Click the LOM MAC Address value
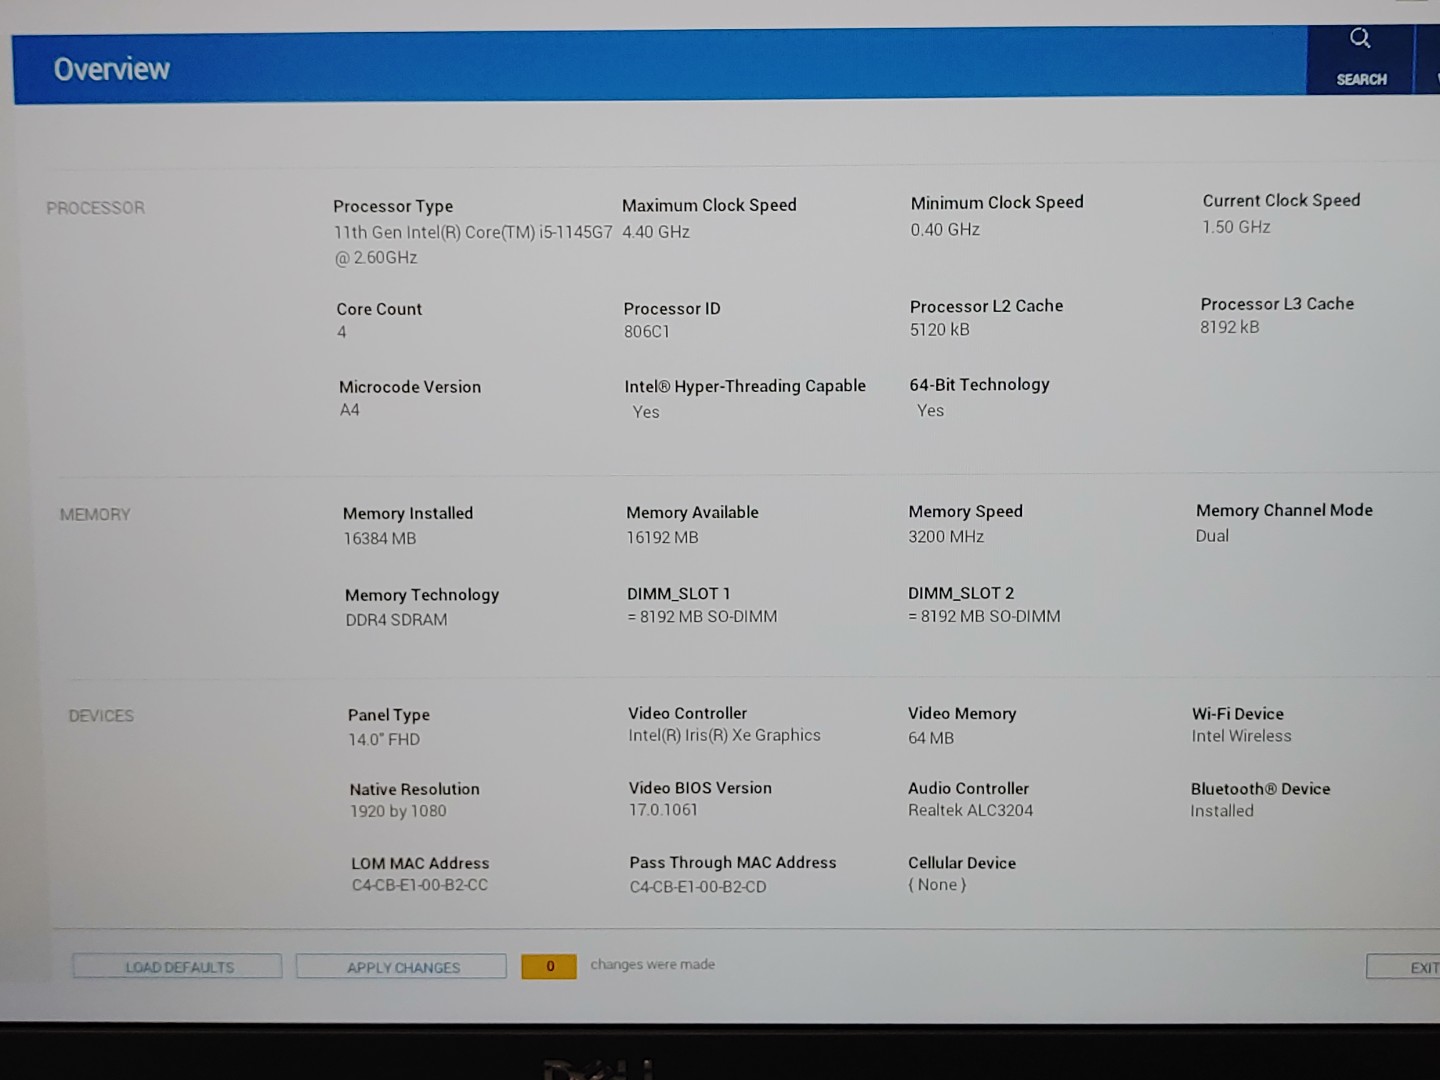This screenshot has width=1440, height=1080. point(420,885)
